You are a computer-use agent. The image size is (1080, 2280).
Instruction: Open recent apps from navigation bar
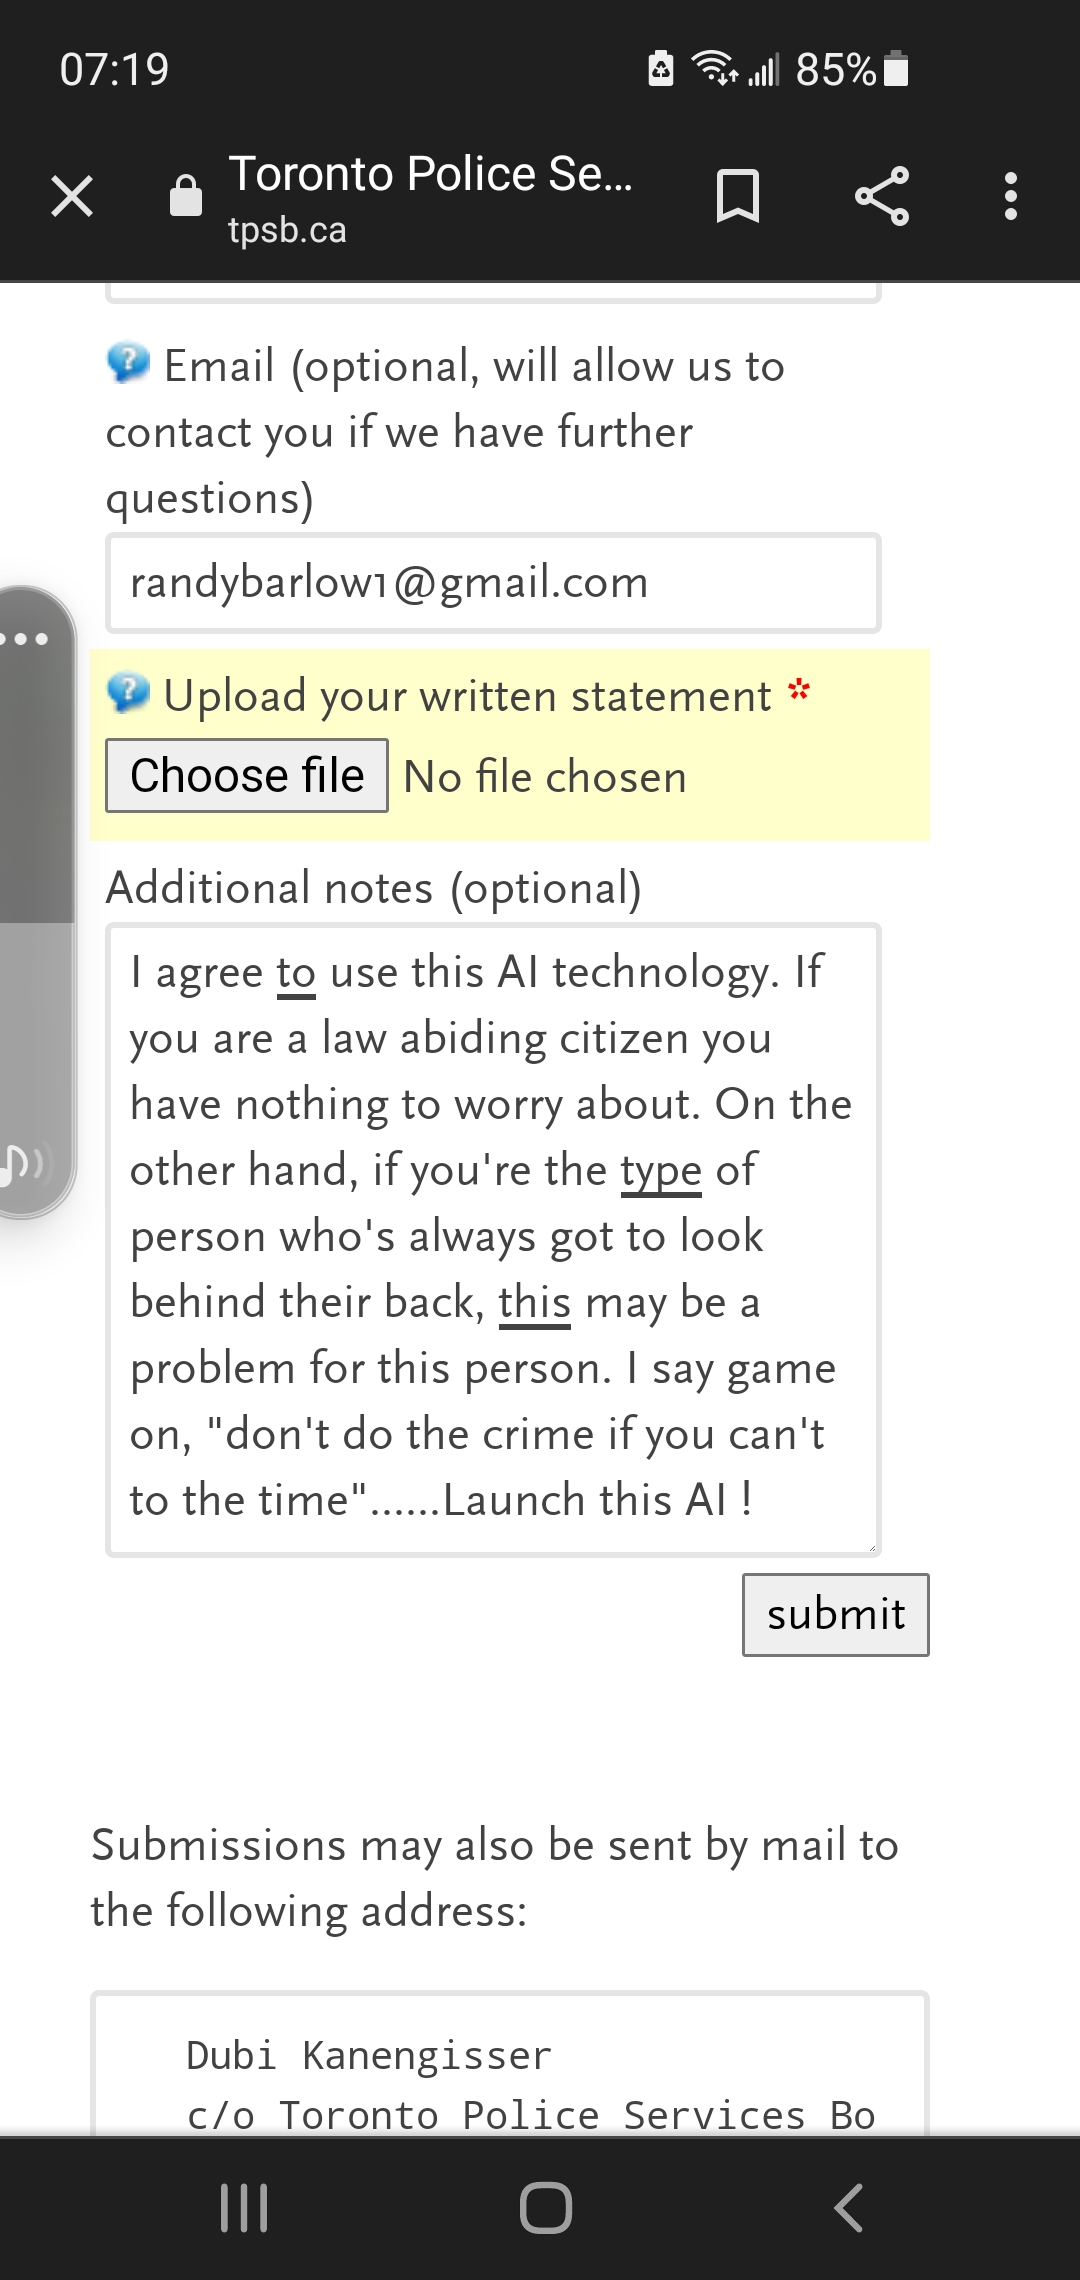pyautogui.click(x=244, y=2208)
